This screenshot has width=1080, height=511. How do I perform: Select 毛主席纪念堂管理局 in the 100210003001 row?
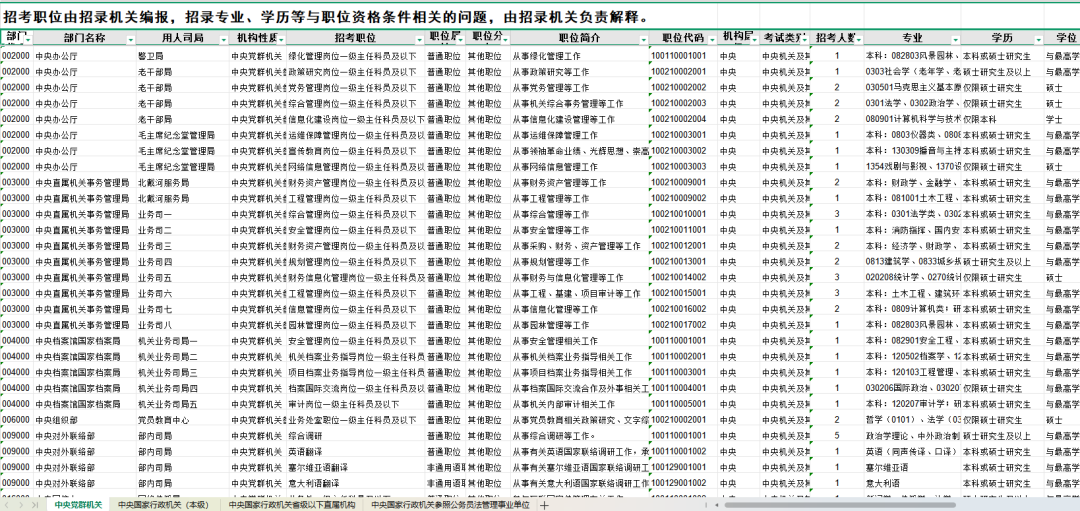pos(182,136)
